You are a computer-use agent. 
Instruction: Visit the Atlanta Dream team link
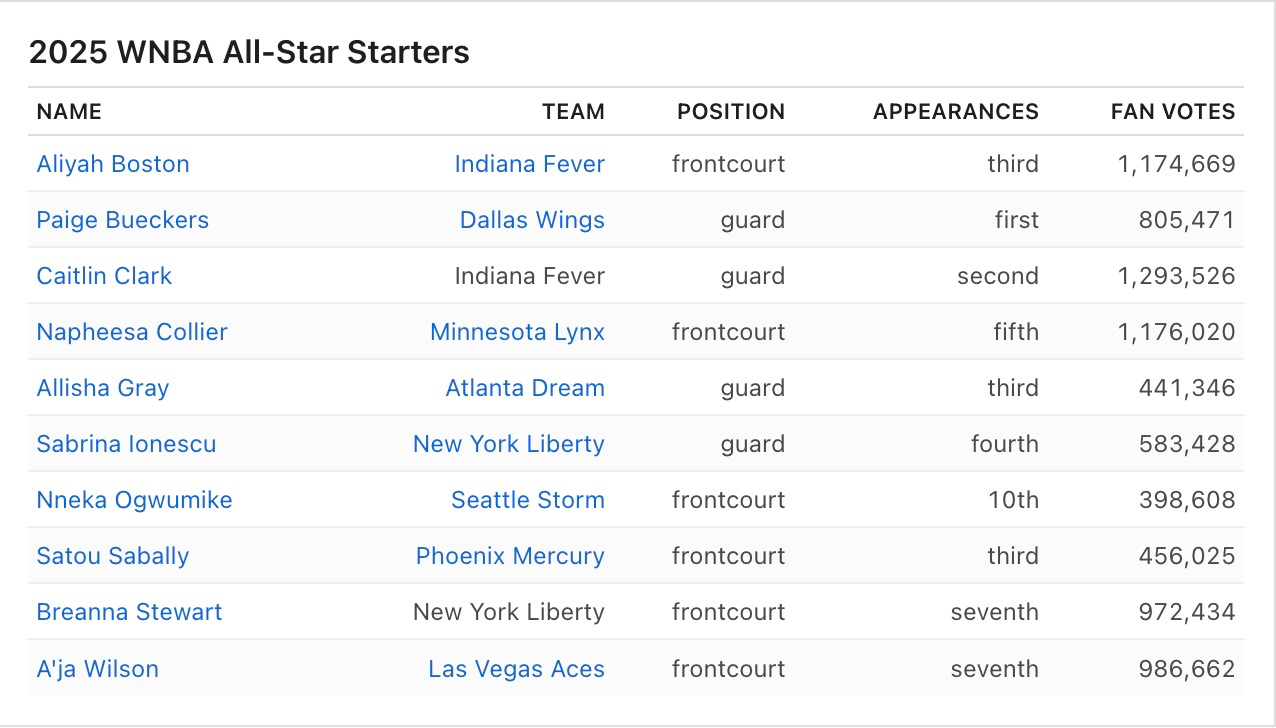coord(525,388)
